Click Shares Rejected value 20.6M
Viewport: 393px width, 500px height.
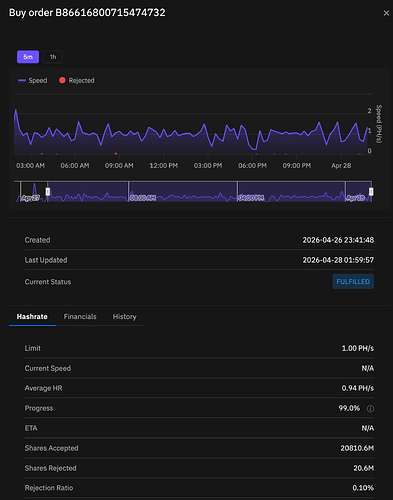(363, 468)
